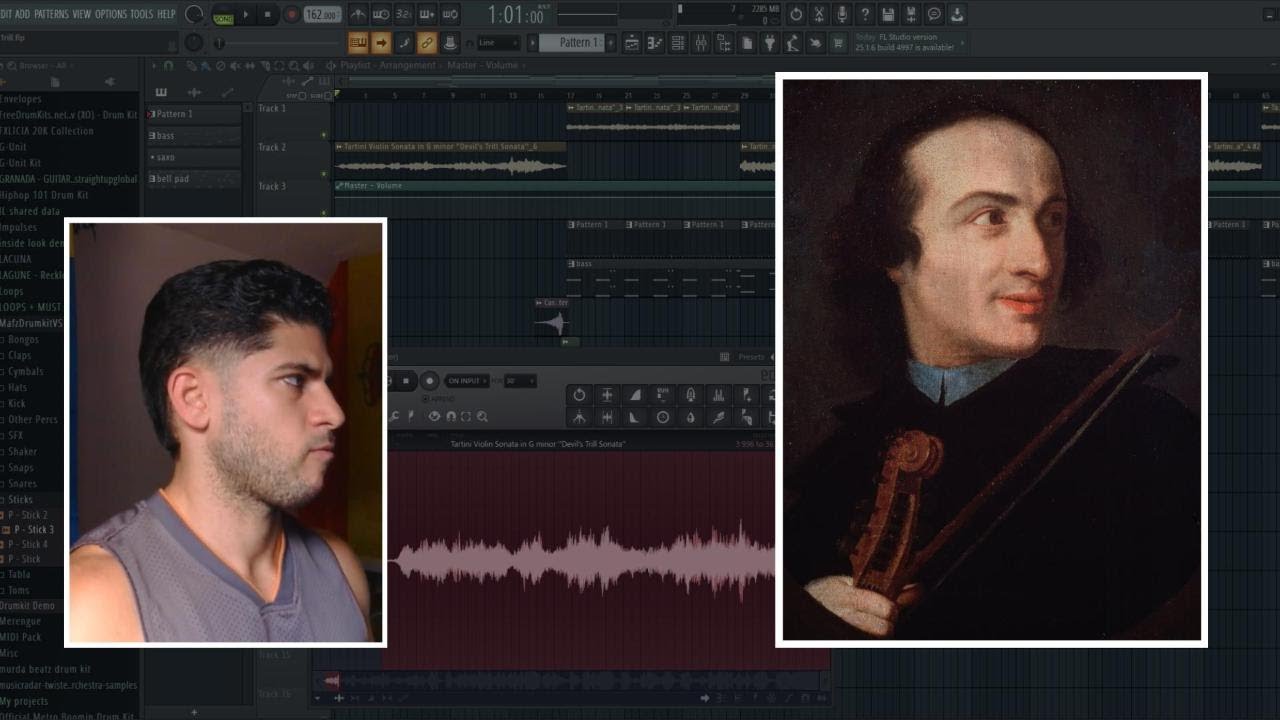The width and height of the screenshot is (1280, 720).
Task: Click the Edison normalize/reverse tool icon
Action: (606, 394)
